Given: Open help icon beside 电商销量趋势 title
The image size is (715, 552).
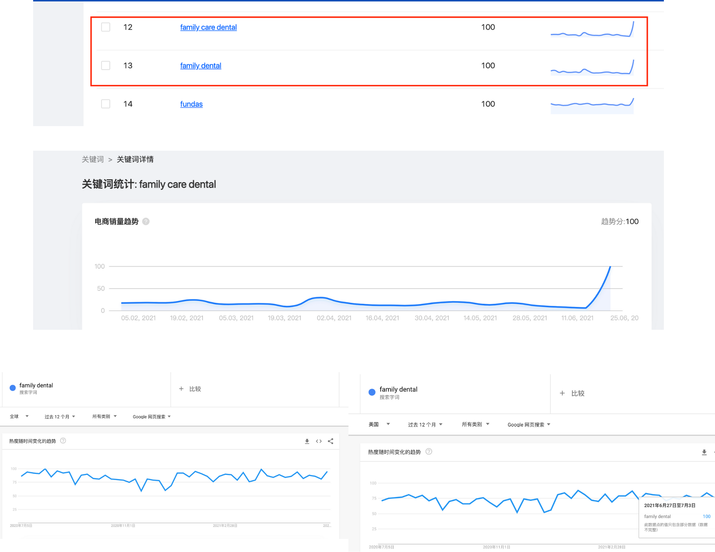Looking at the screenshot, I should [146, 222].
